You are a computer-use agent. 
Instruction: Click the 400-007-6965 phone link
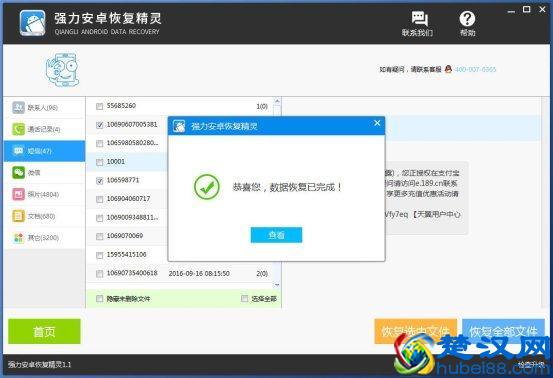click(x=475, y=69)
